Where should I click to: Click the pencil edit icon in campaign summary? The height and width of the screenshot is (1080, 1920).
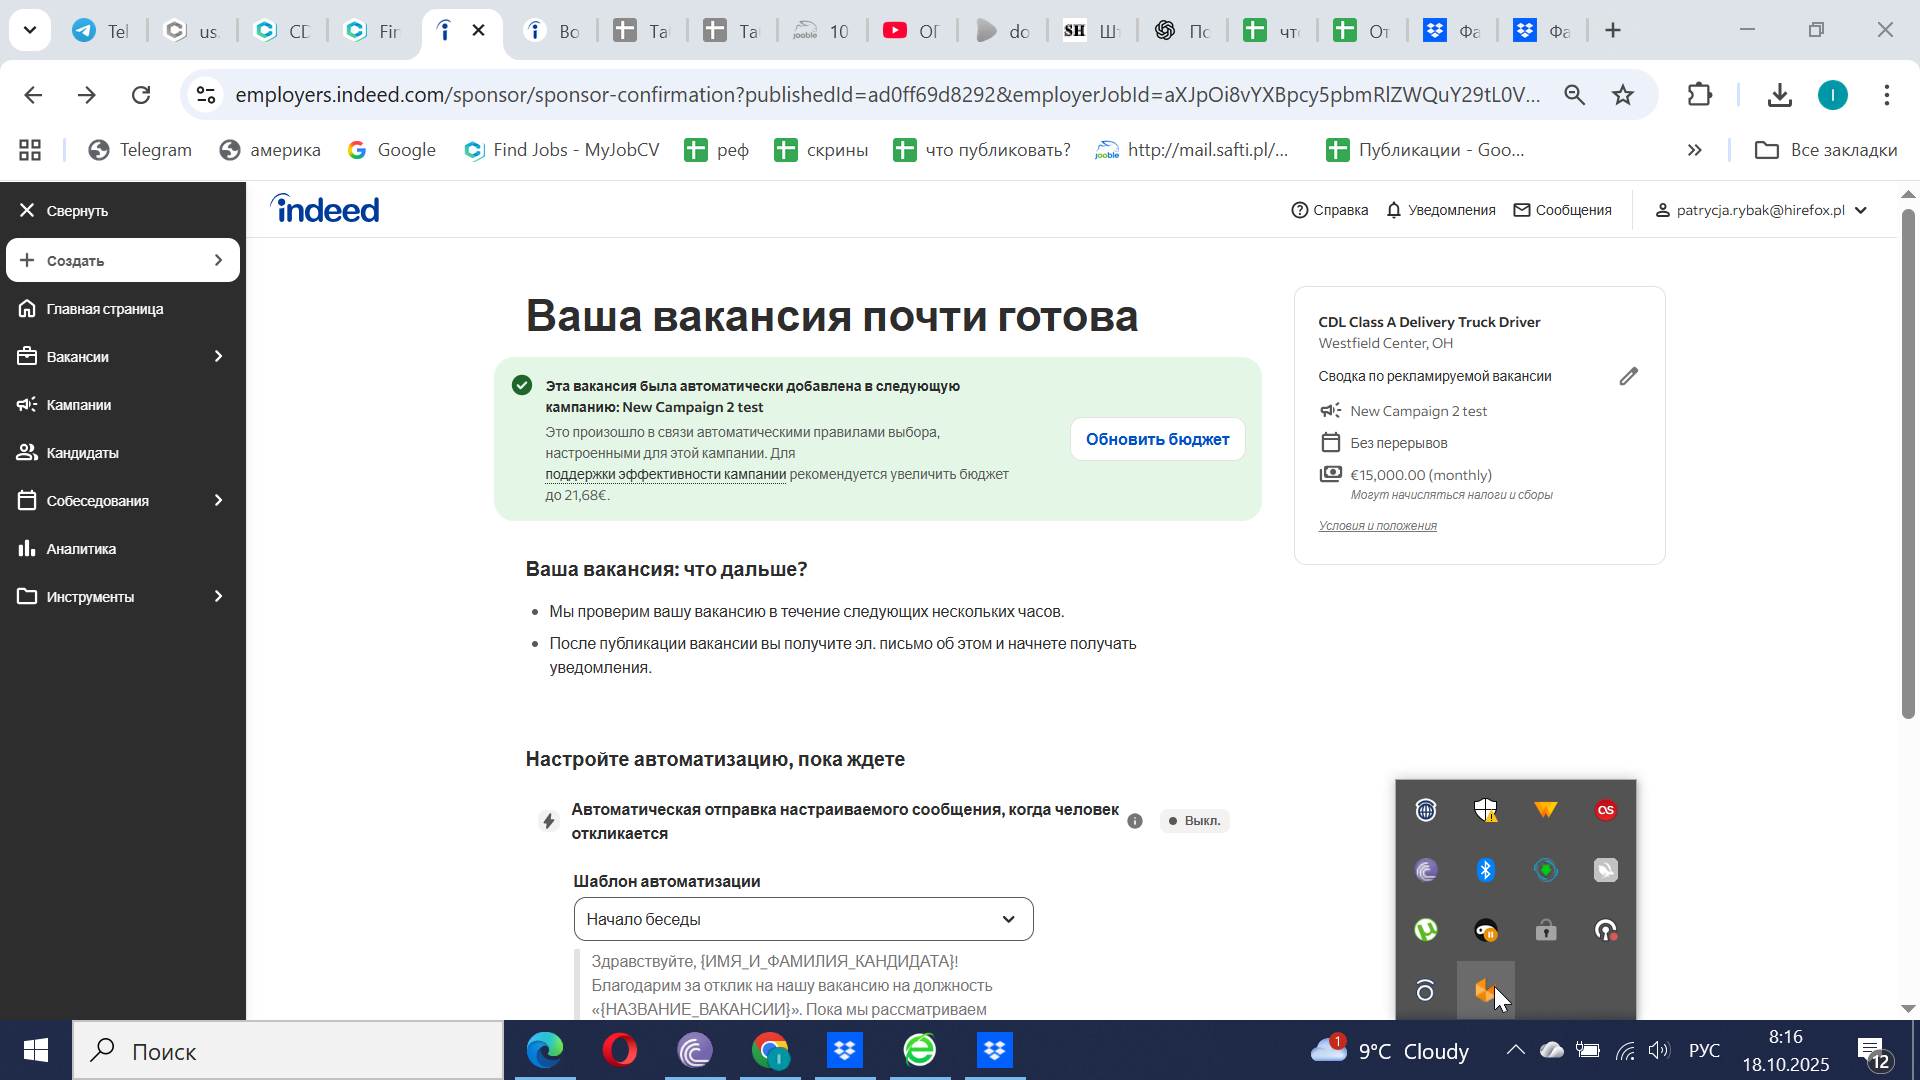click(x=1629, y=377)
